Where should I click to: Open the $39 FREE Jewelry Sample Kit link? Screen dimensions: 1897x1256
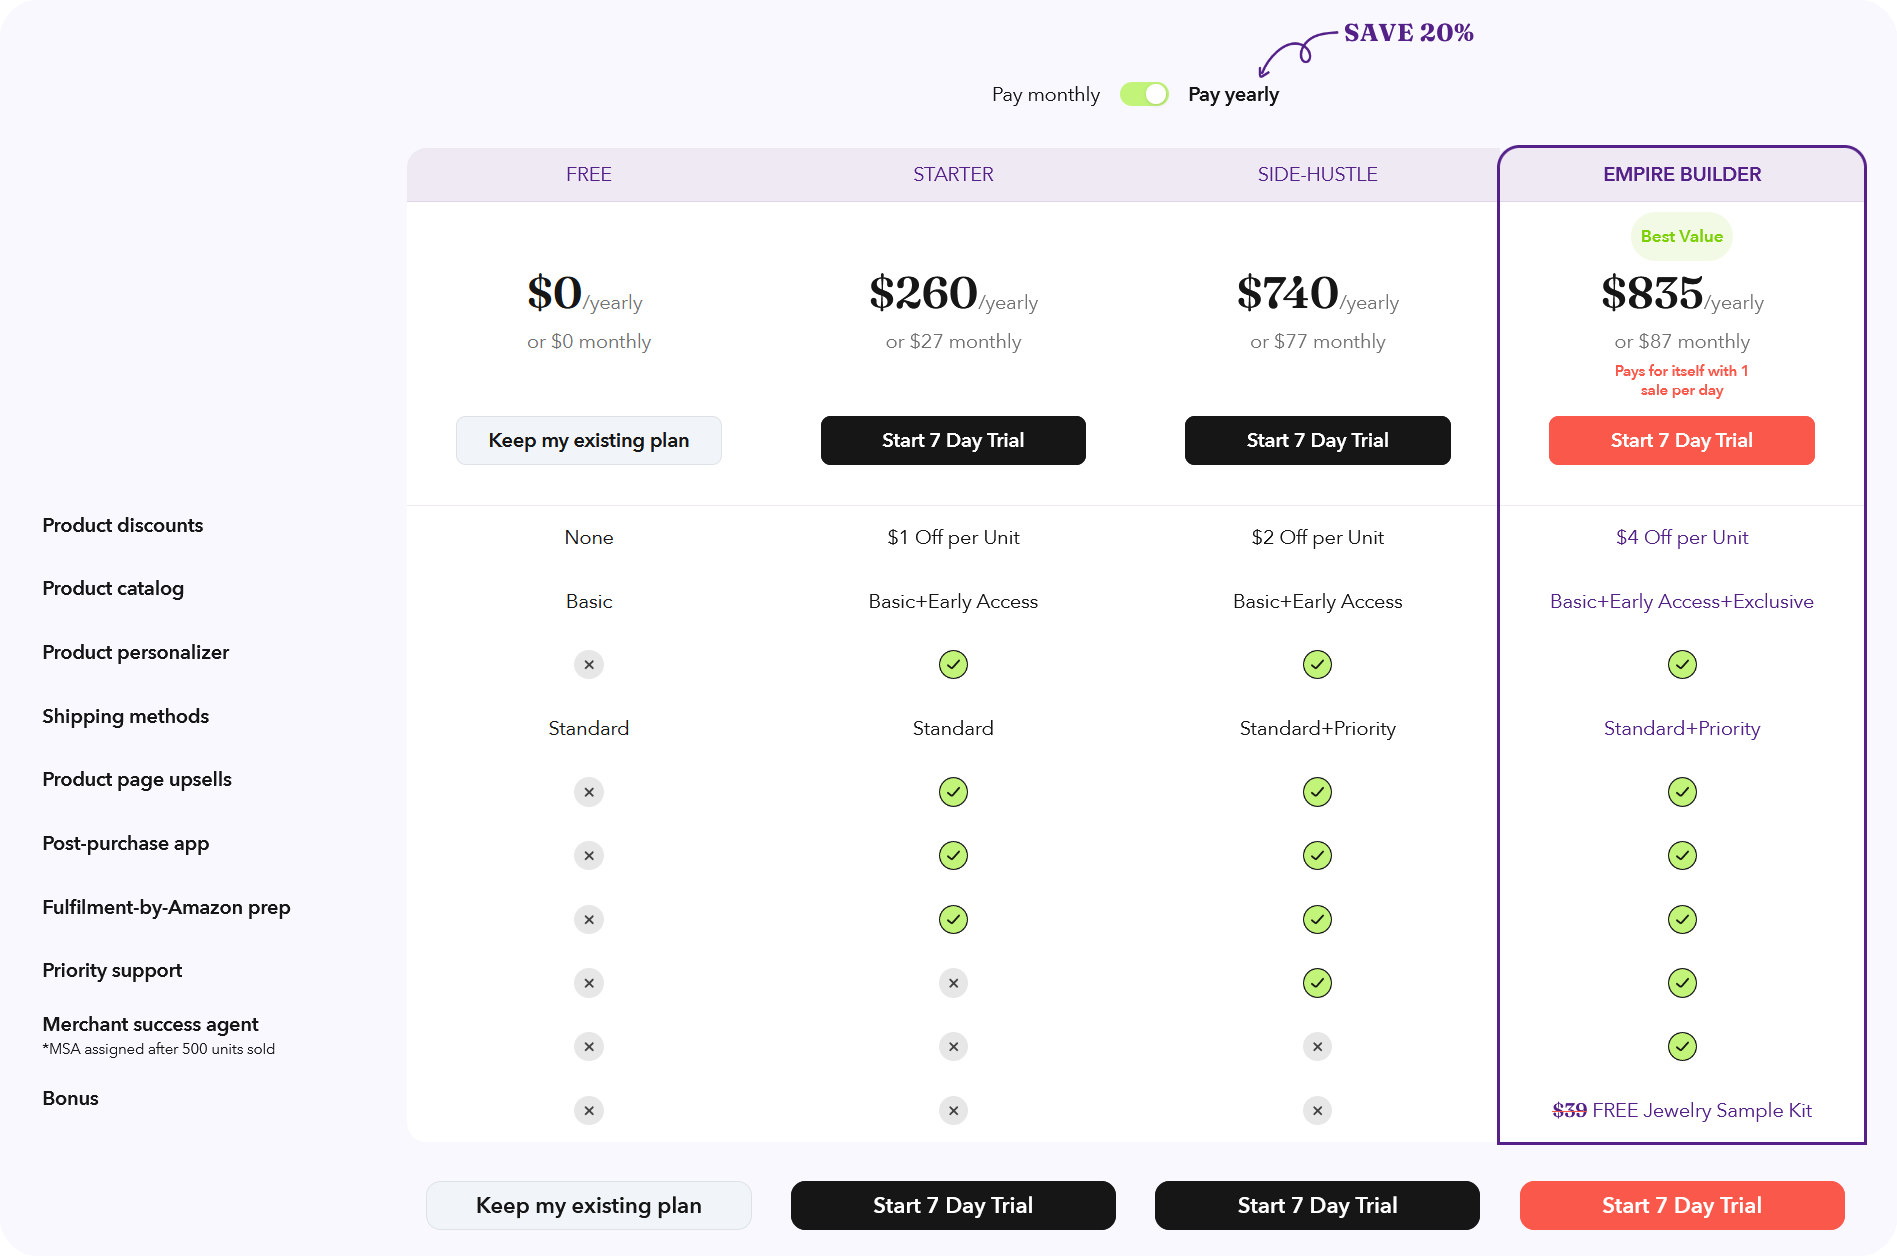[1681, 1110]
